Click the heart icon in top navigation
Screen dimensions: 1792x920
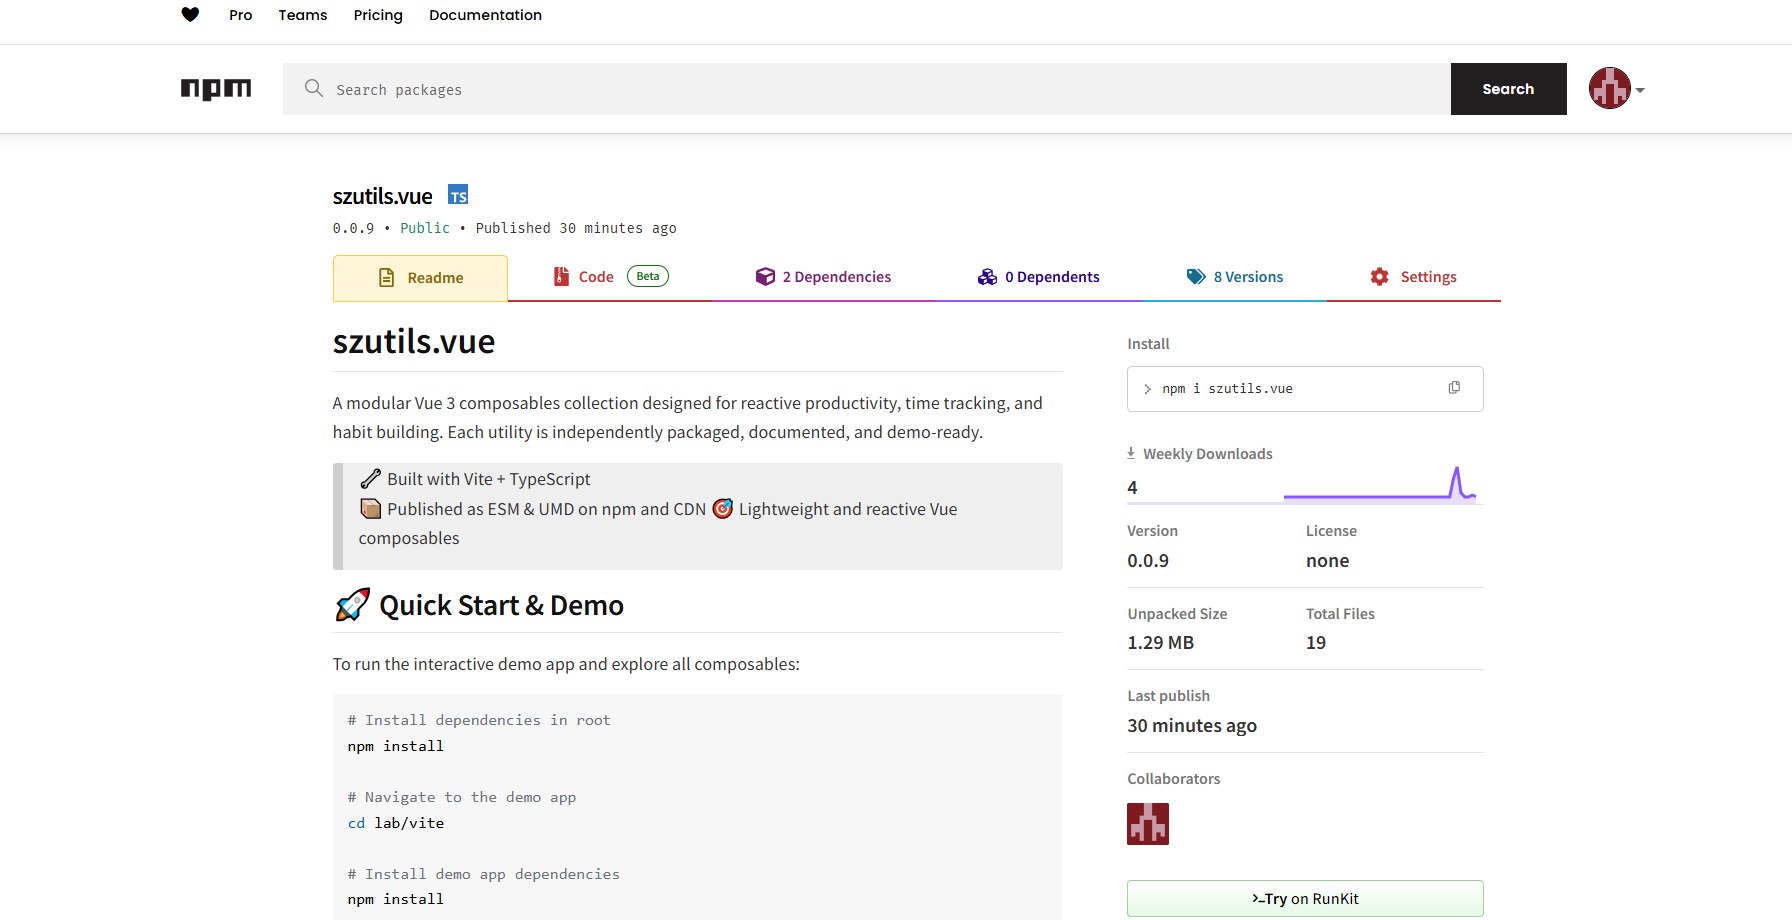pos(190,15)
